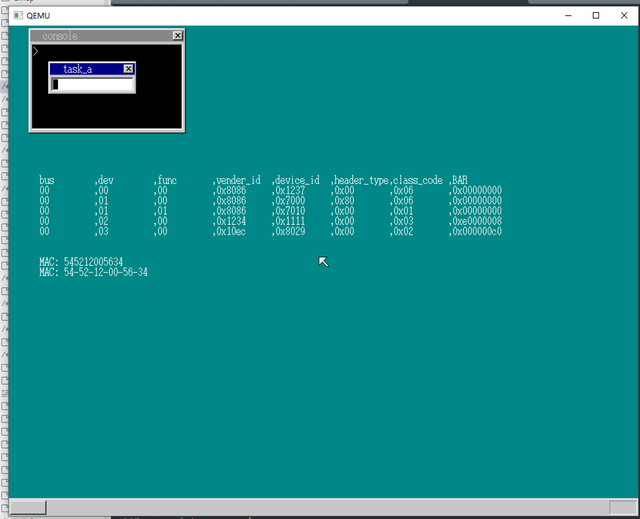
Task: Minimize the QEMU window
Action: point(568,16)
